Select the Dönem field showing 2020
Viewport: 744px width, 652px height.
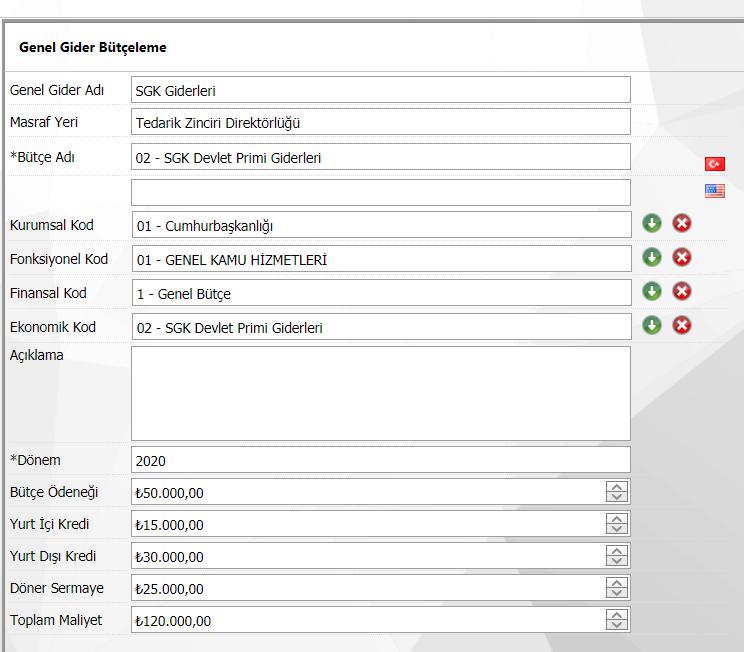click(x=380, y=460)
